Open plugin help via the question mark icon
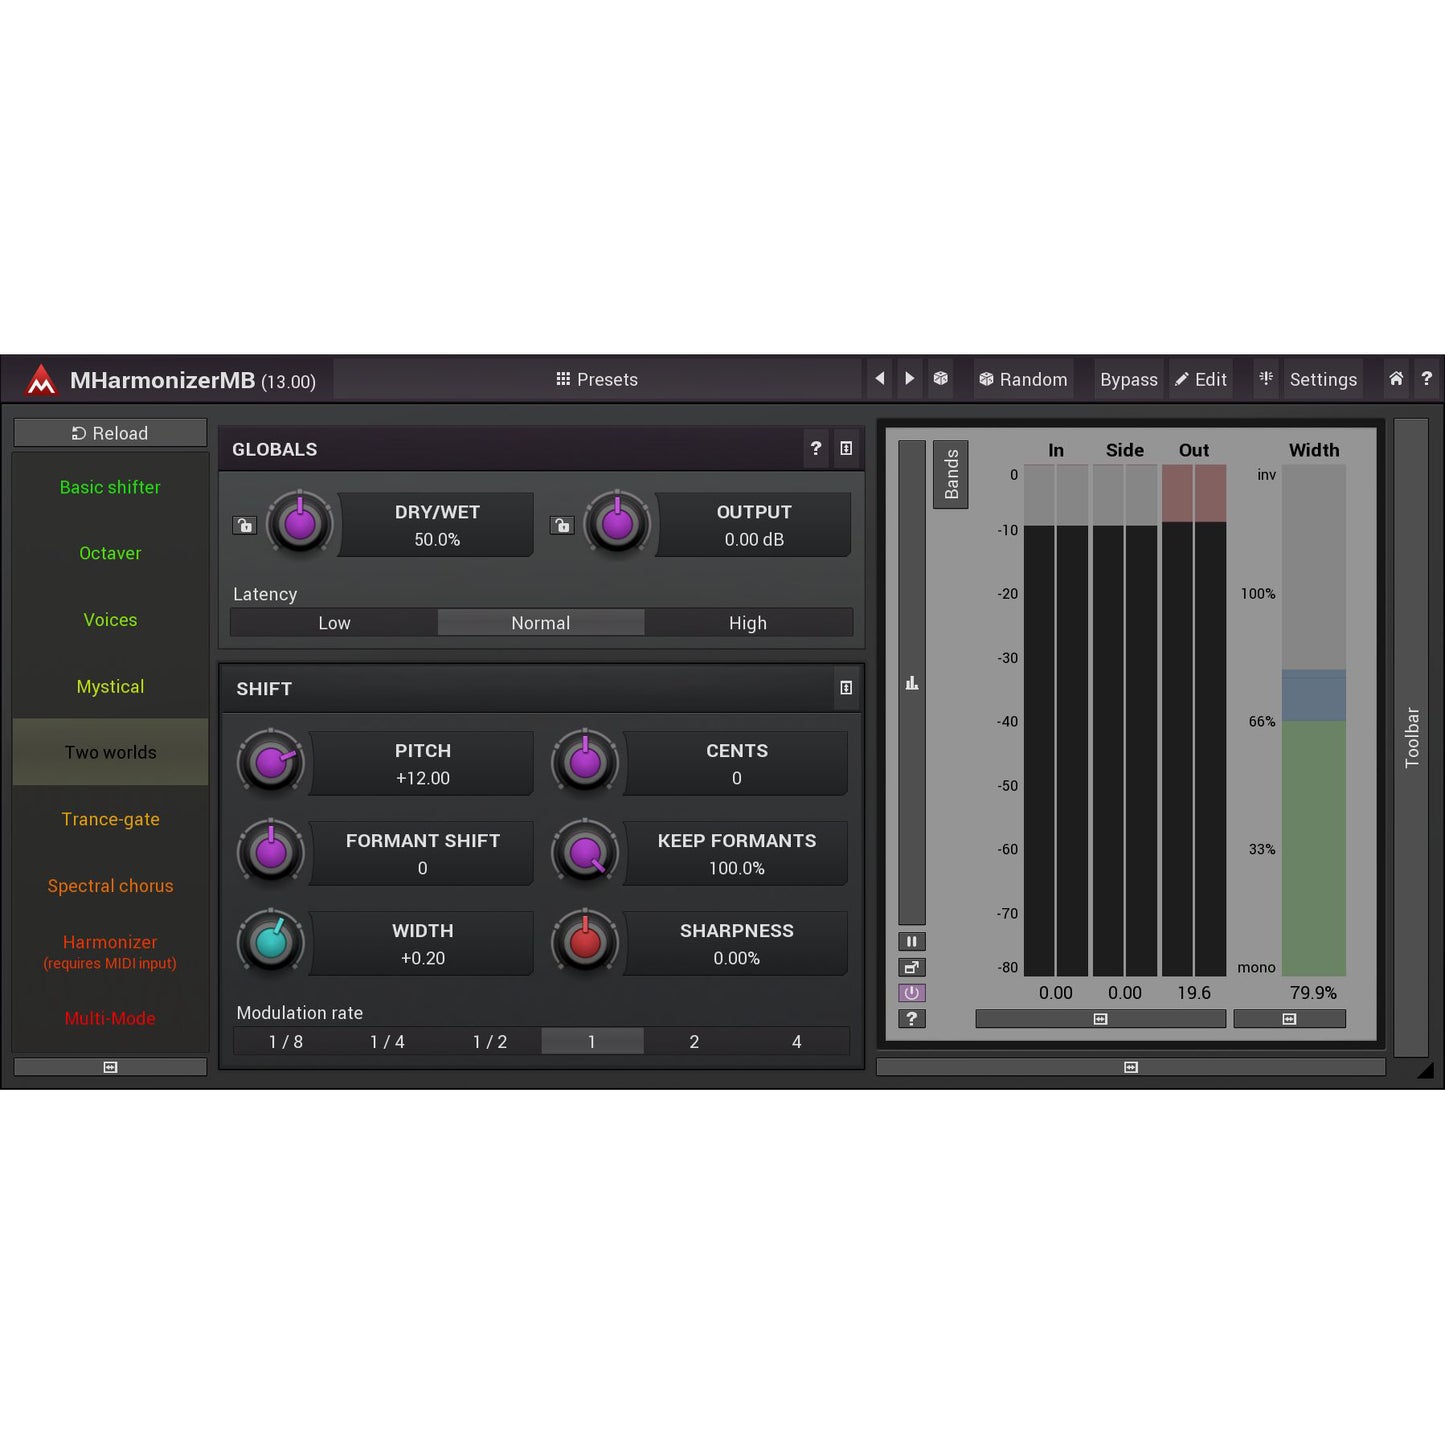The width and height of the screenshot is (1445, 1445). click(1427, 379)
